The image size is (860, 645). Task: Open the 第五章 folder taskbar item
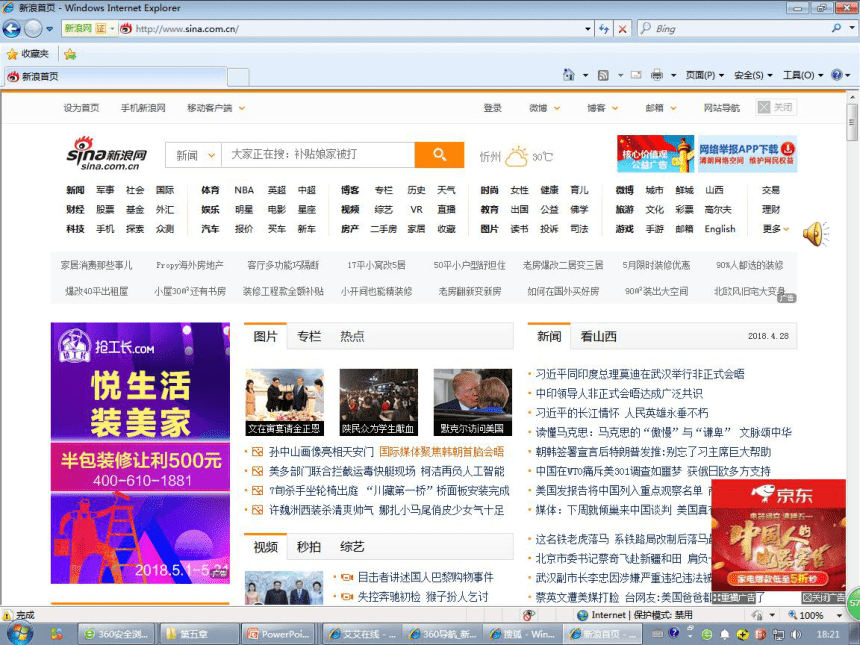(200, 634)
